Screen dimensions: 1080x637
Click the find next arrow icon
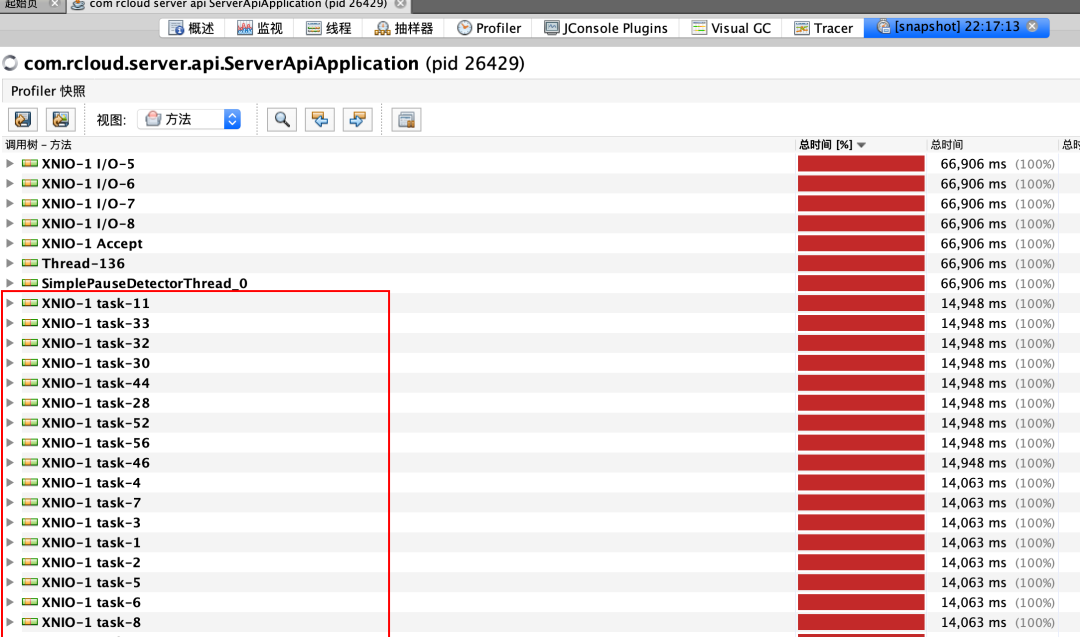357,120
